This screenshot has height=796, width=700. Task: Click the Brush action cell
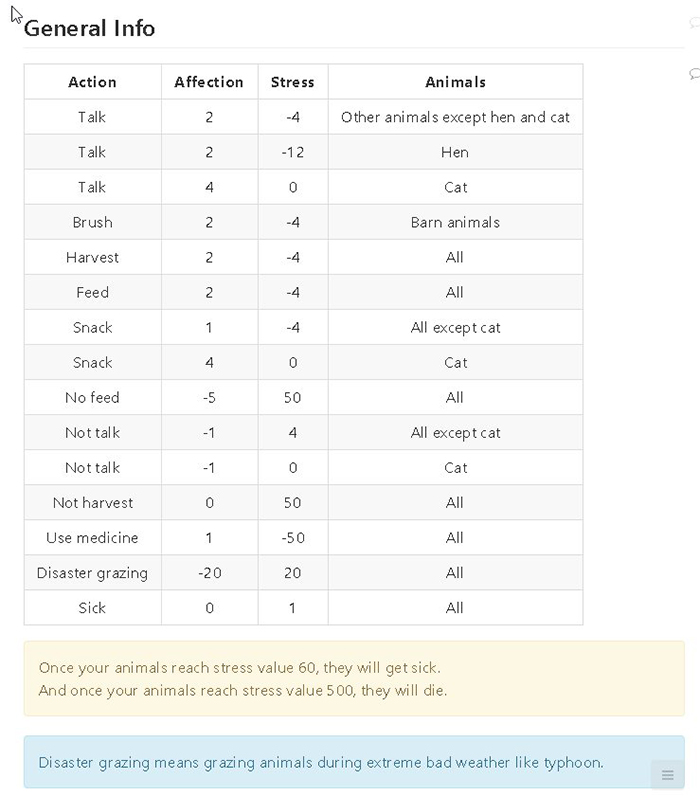click(92, 222)
